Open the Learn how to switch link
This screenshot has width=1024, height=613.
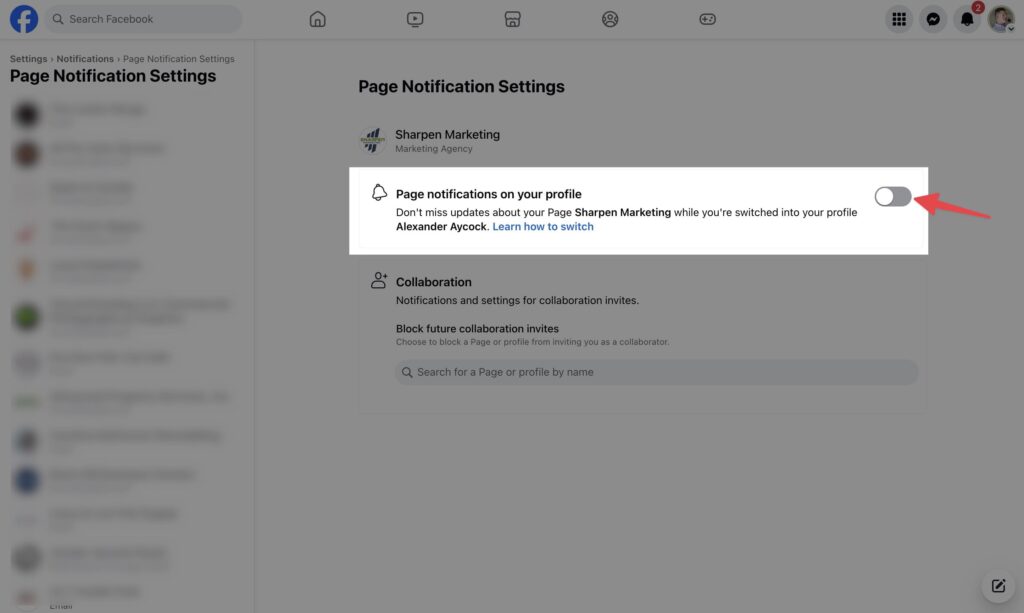click(543, 227)
